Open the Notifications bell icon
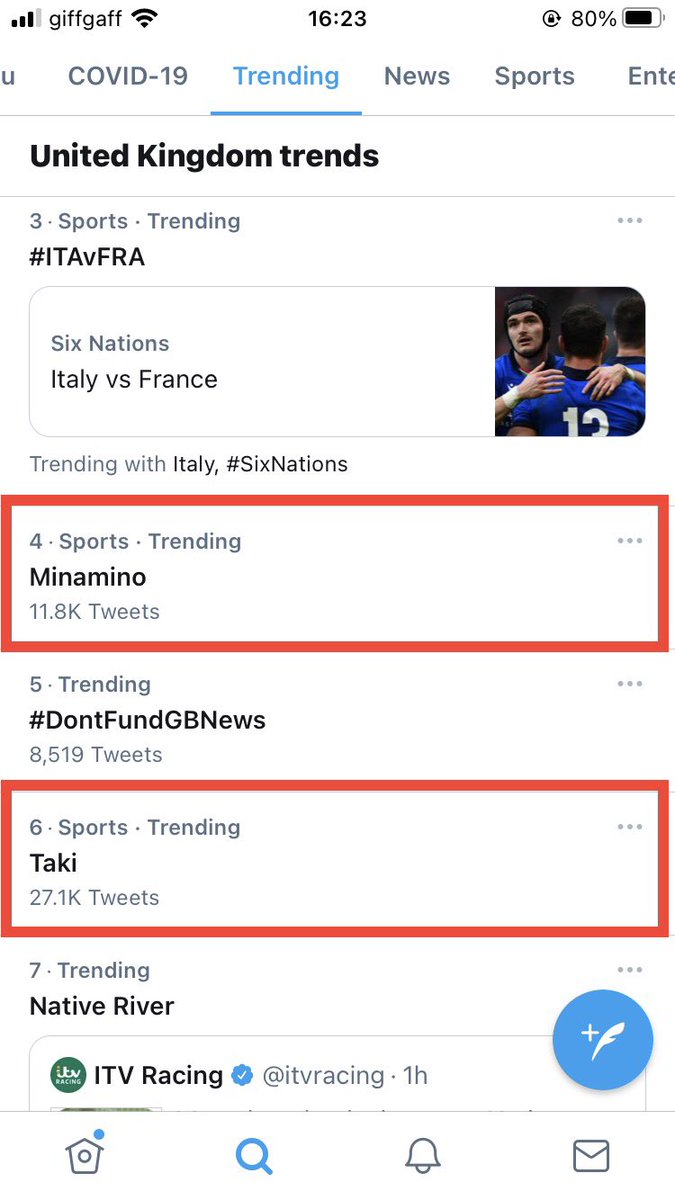Viewport: 675px width, 1200px height. tap(422, 1155)
